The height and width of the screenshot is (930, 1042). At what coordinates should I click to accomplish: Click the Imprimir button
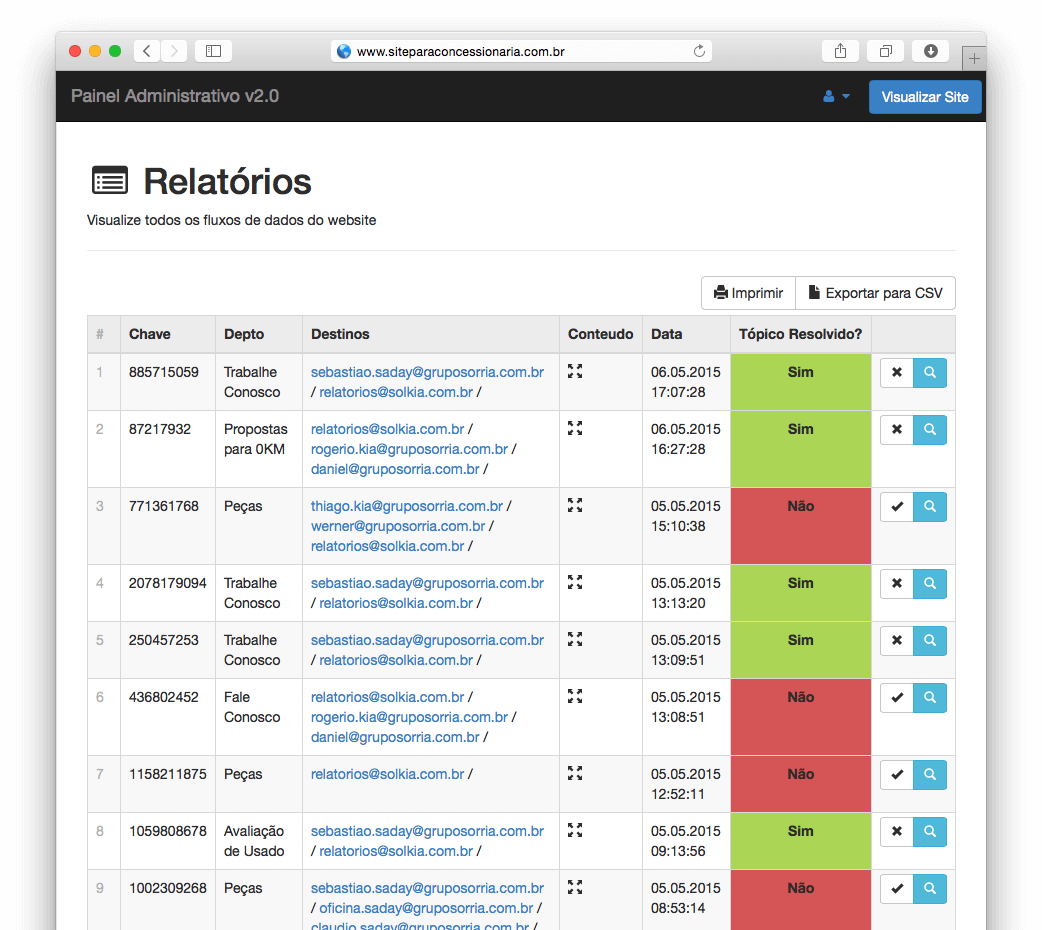pyautogui.click(x=748, y=293)
